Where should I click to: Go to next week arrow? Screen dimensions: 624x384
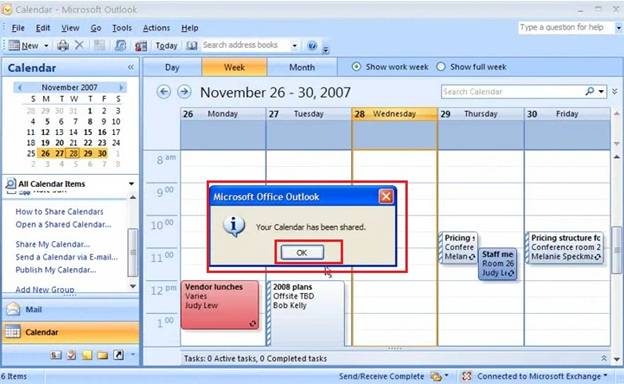click(184, 92)
